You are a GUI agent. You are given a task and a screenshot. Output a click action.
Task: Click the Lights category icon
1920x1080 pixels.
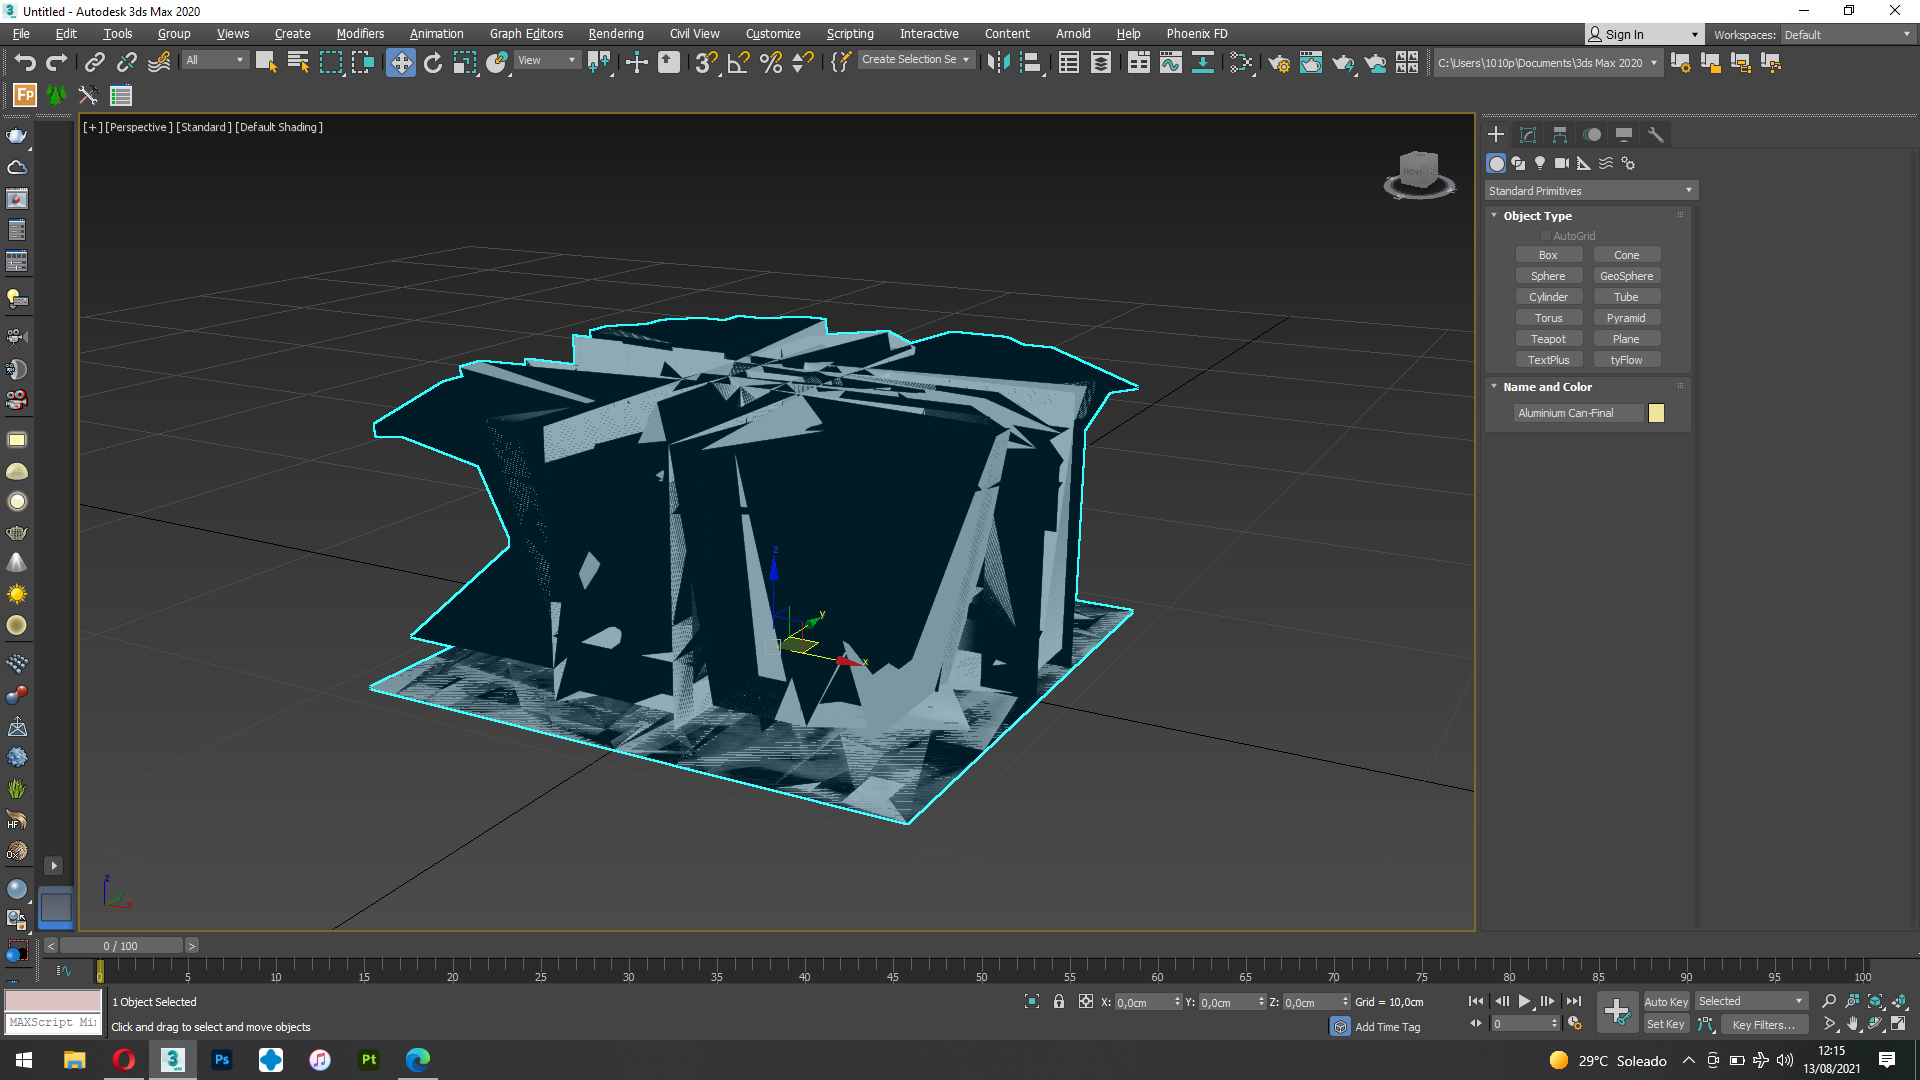coord(1540,163)
